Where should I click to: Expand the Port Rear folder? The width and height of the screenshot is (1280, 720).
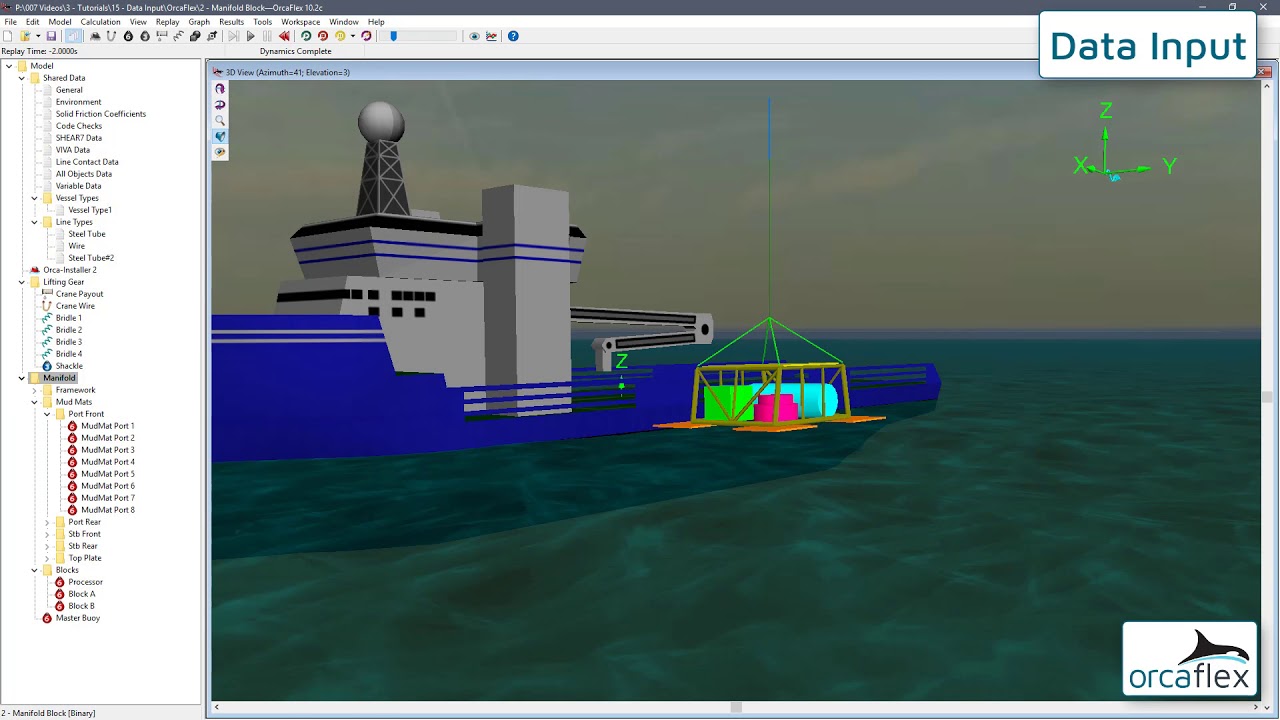pyautogui.click(x=47, y=522)
